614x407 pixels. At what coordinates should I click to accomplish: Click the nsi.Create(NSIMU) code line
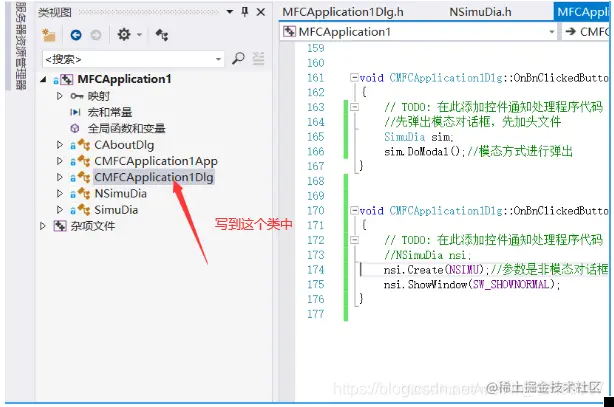pyautogui.click(x=496, y=270)
